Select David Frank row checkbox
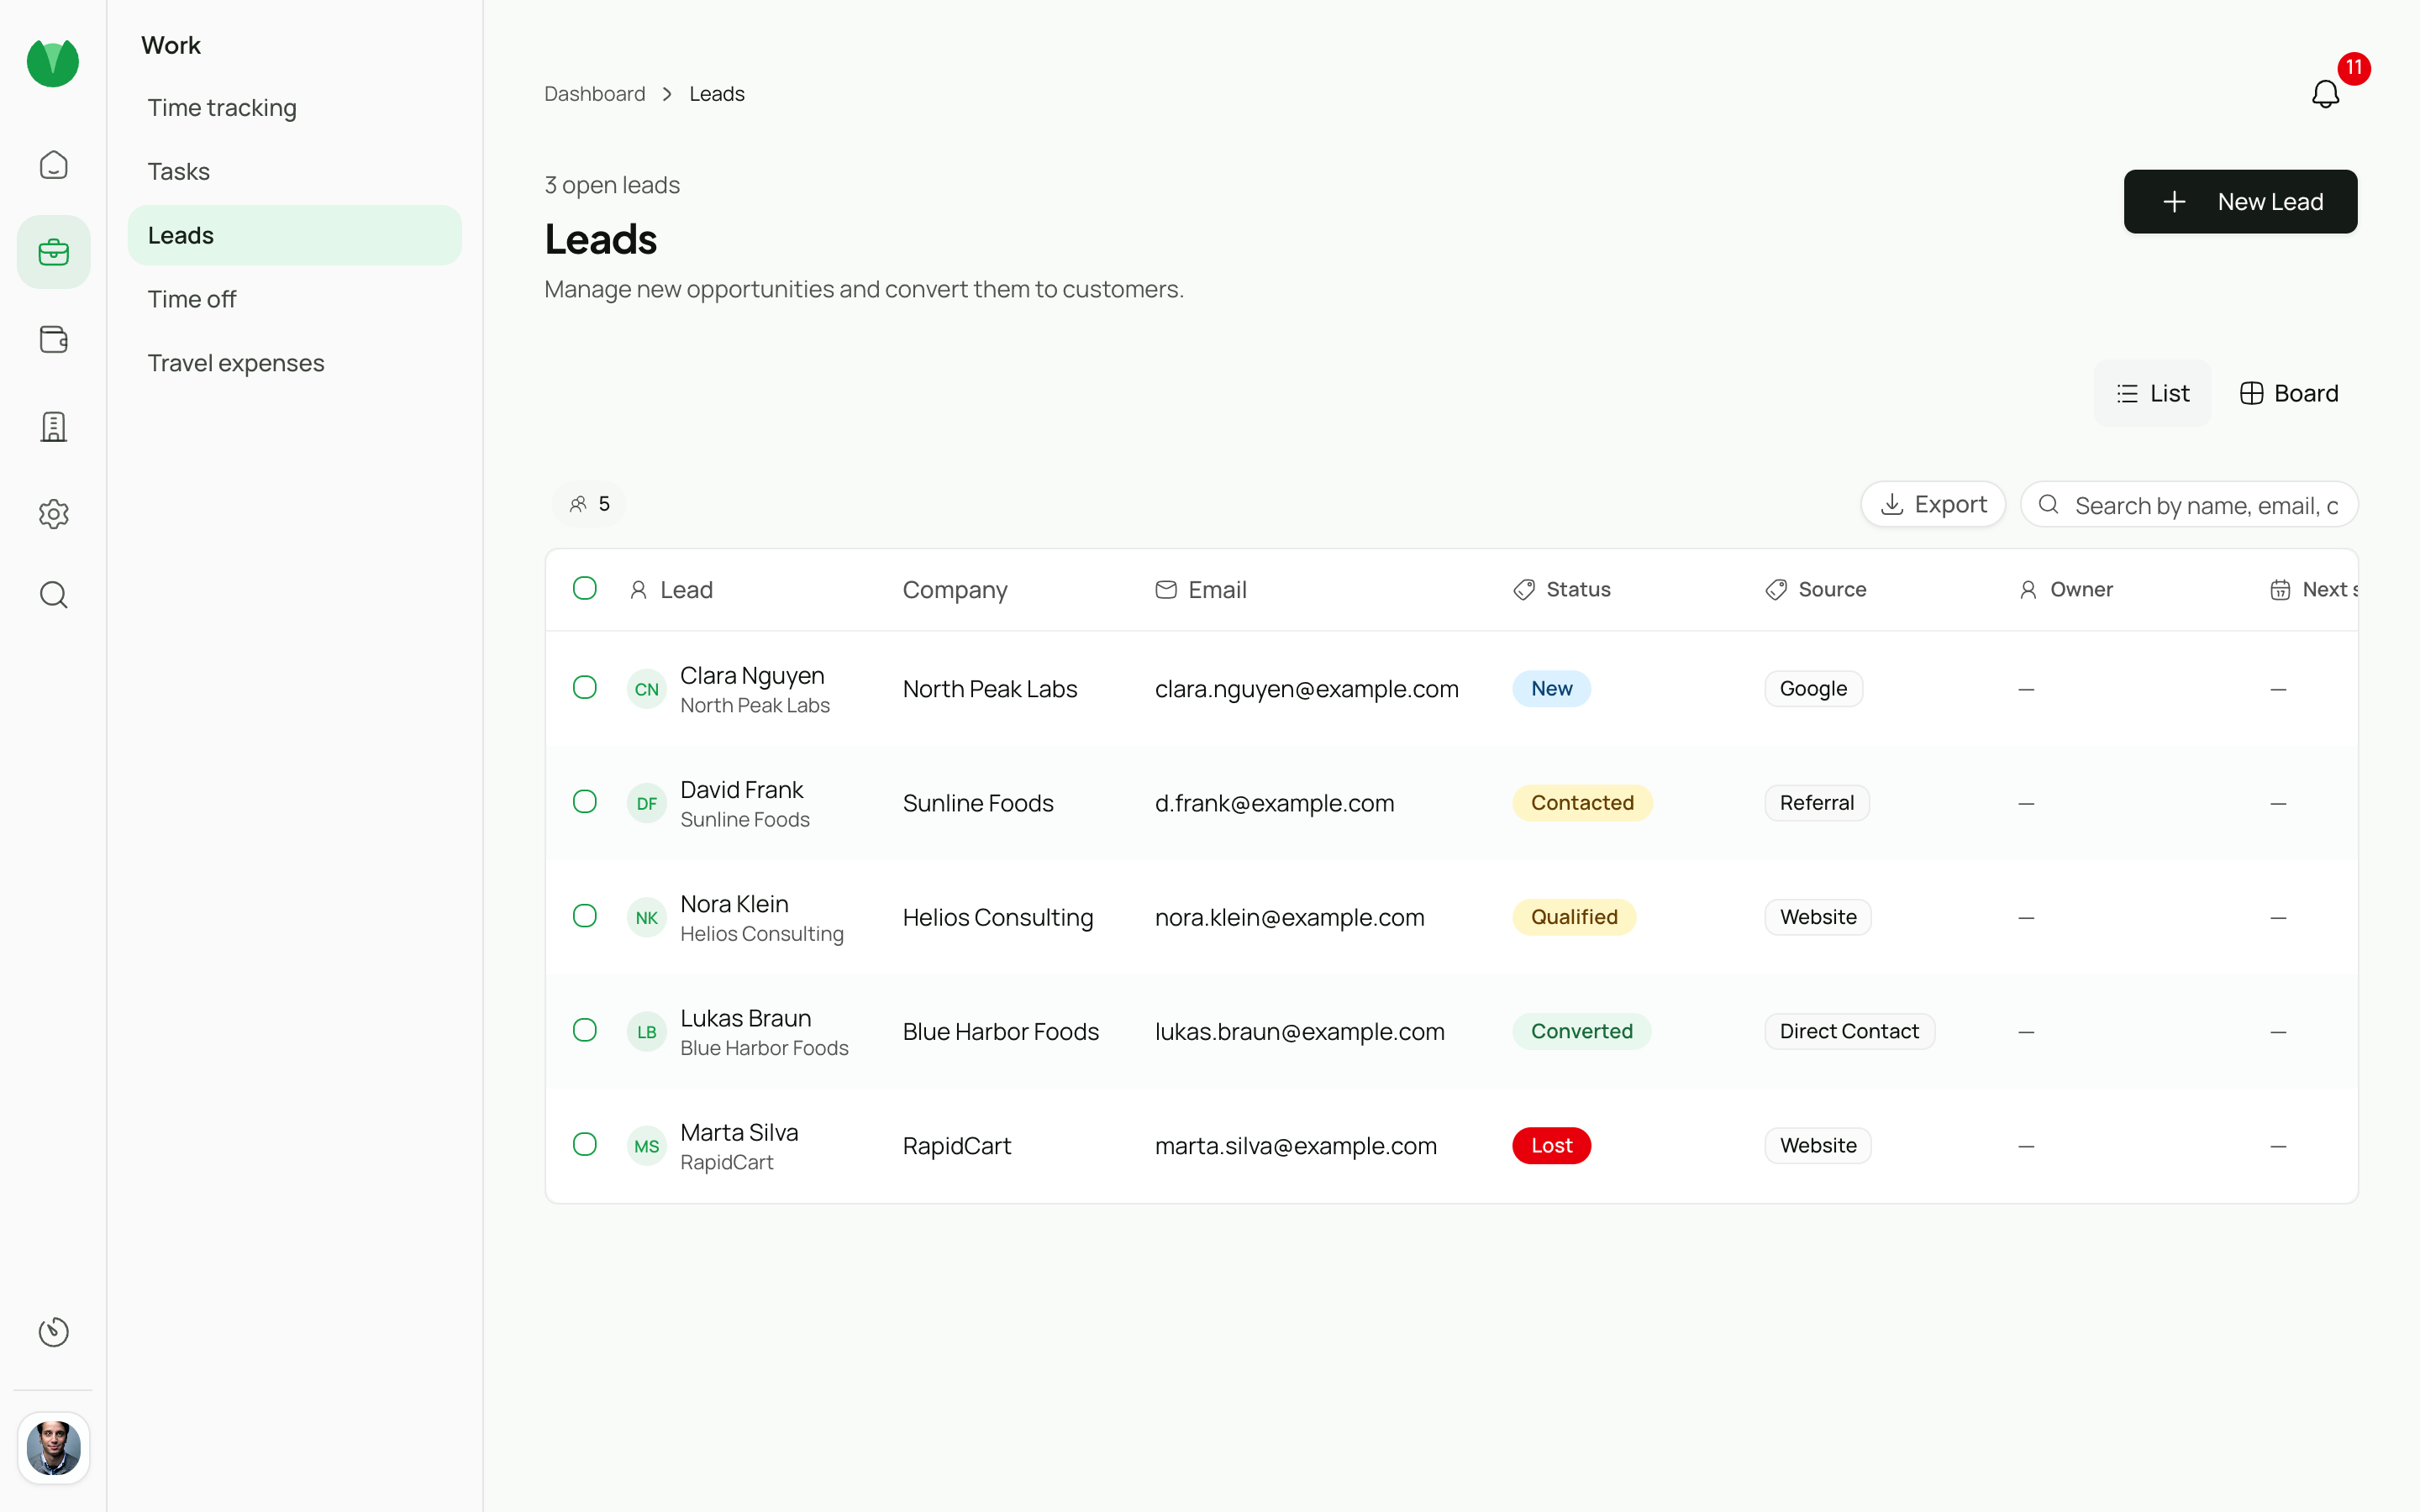The image size is (2420, 1512). [x=585, y=801]
